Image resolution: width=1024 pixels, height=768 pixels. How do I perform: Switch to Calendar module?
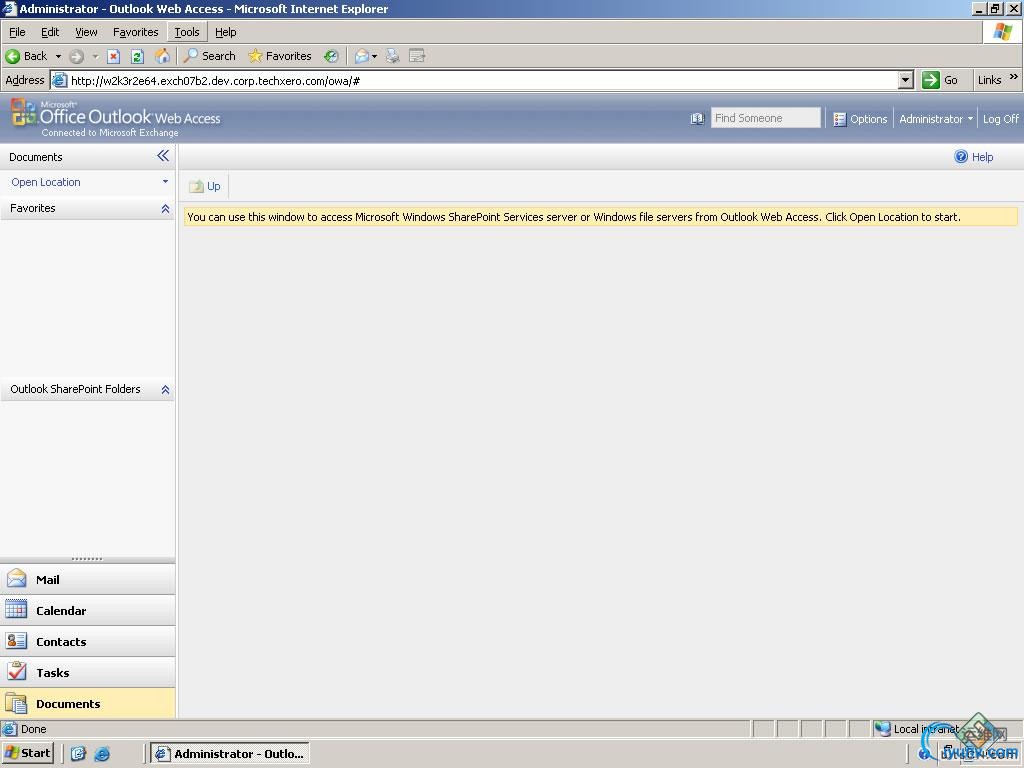88,611
